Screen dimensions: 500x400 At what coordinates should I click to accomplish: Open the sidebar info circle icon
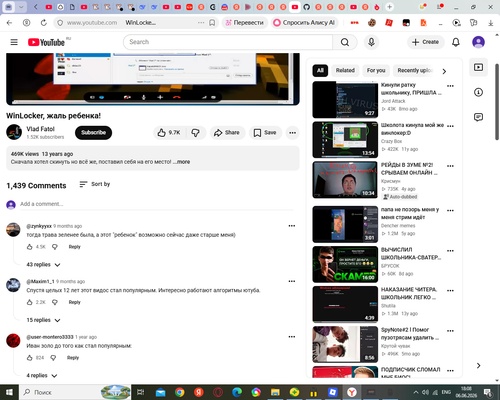click(478, 92)
